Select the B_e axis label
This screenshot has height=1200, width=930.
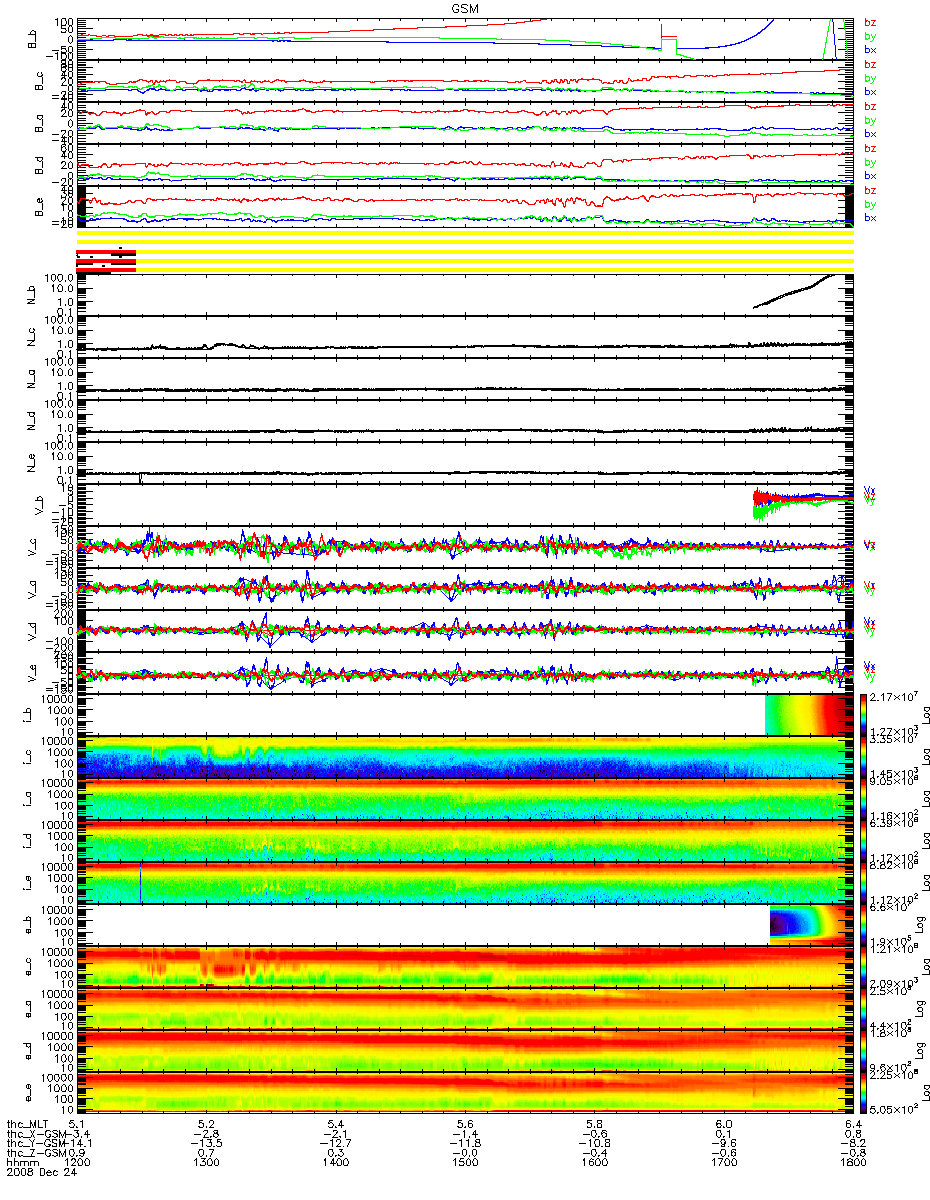click(41, 206)
